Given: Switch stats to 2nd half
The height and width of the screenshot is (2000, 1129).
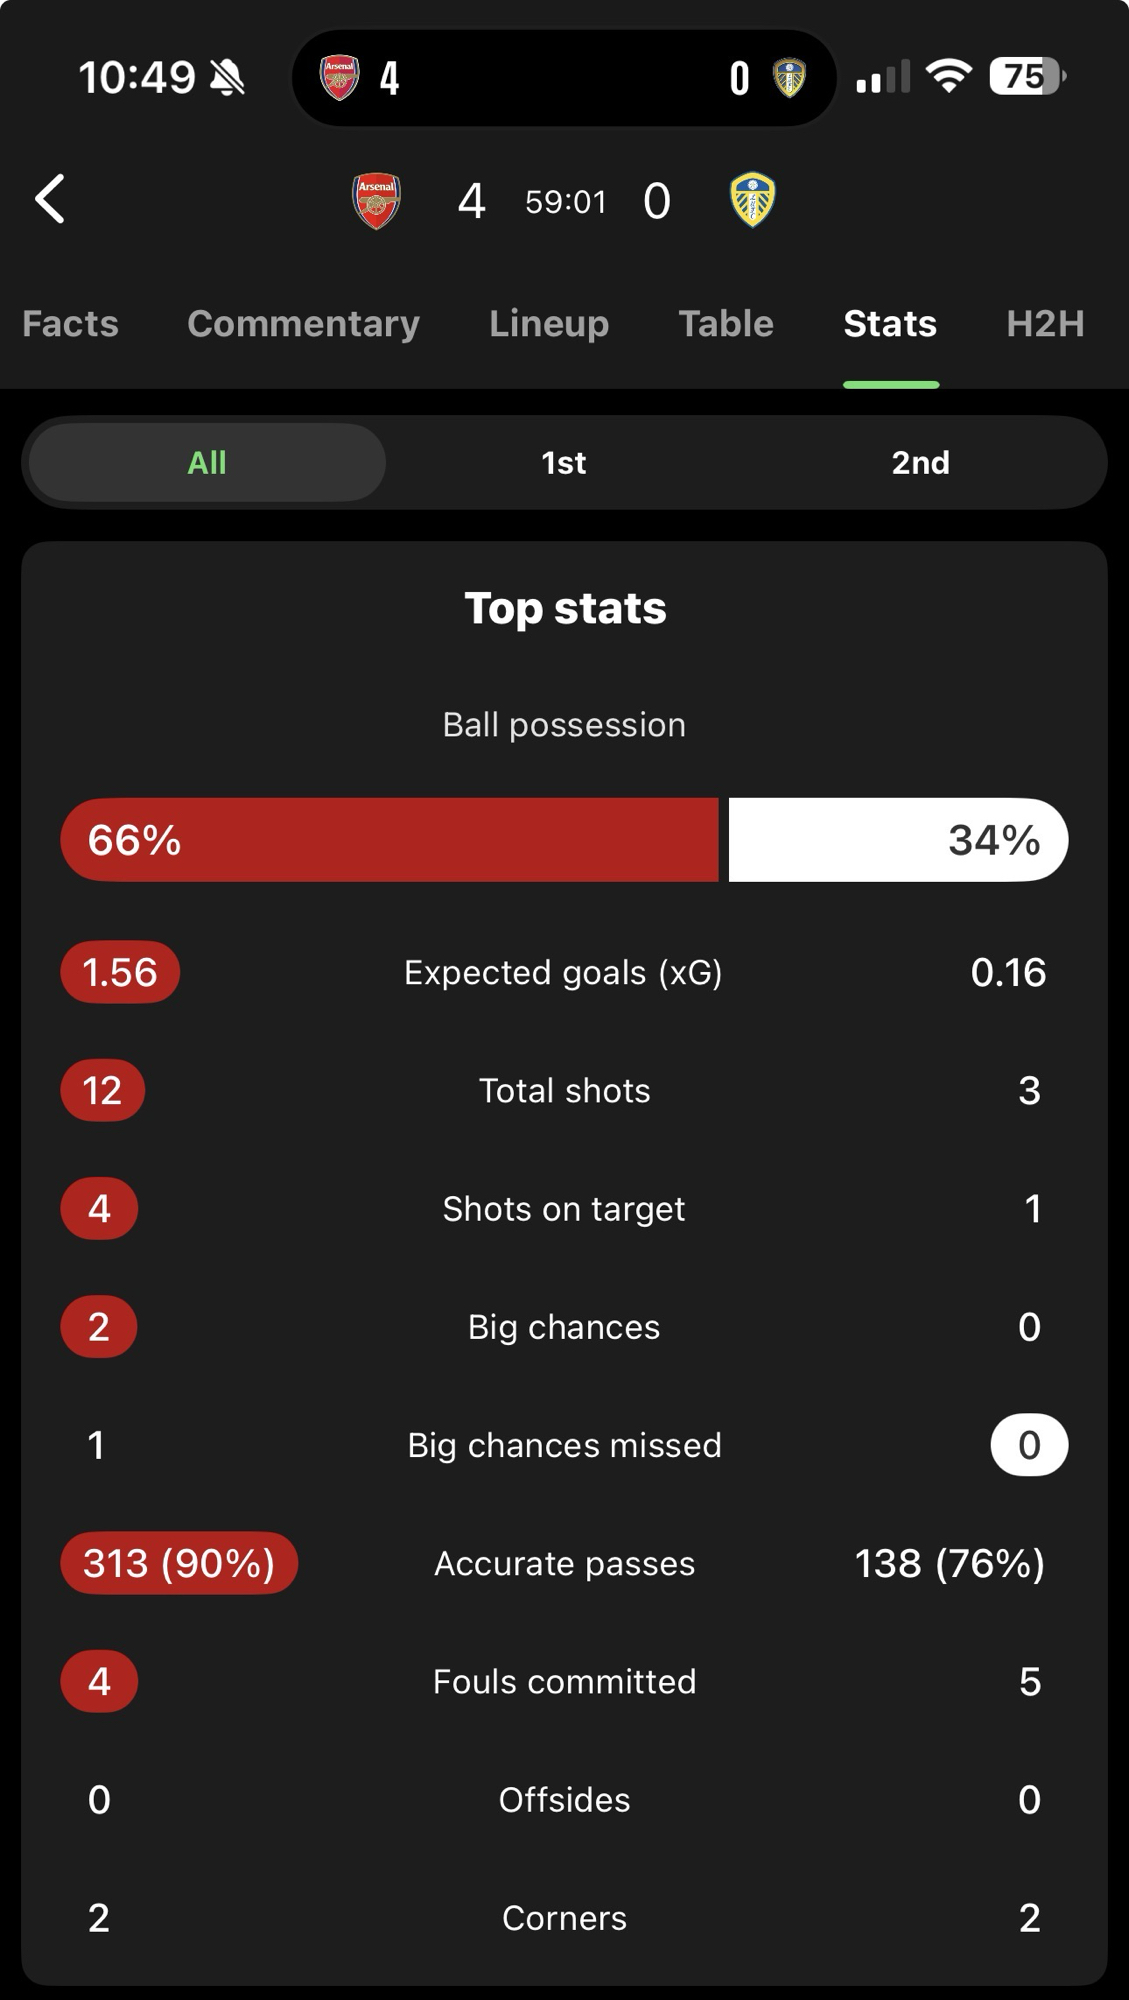Looking at the screenshot, I should [x=920, y=463].
